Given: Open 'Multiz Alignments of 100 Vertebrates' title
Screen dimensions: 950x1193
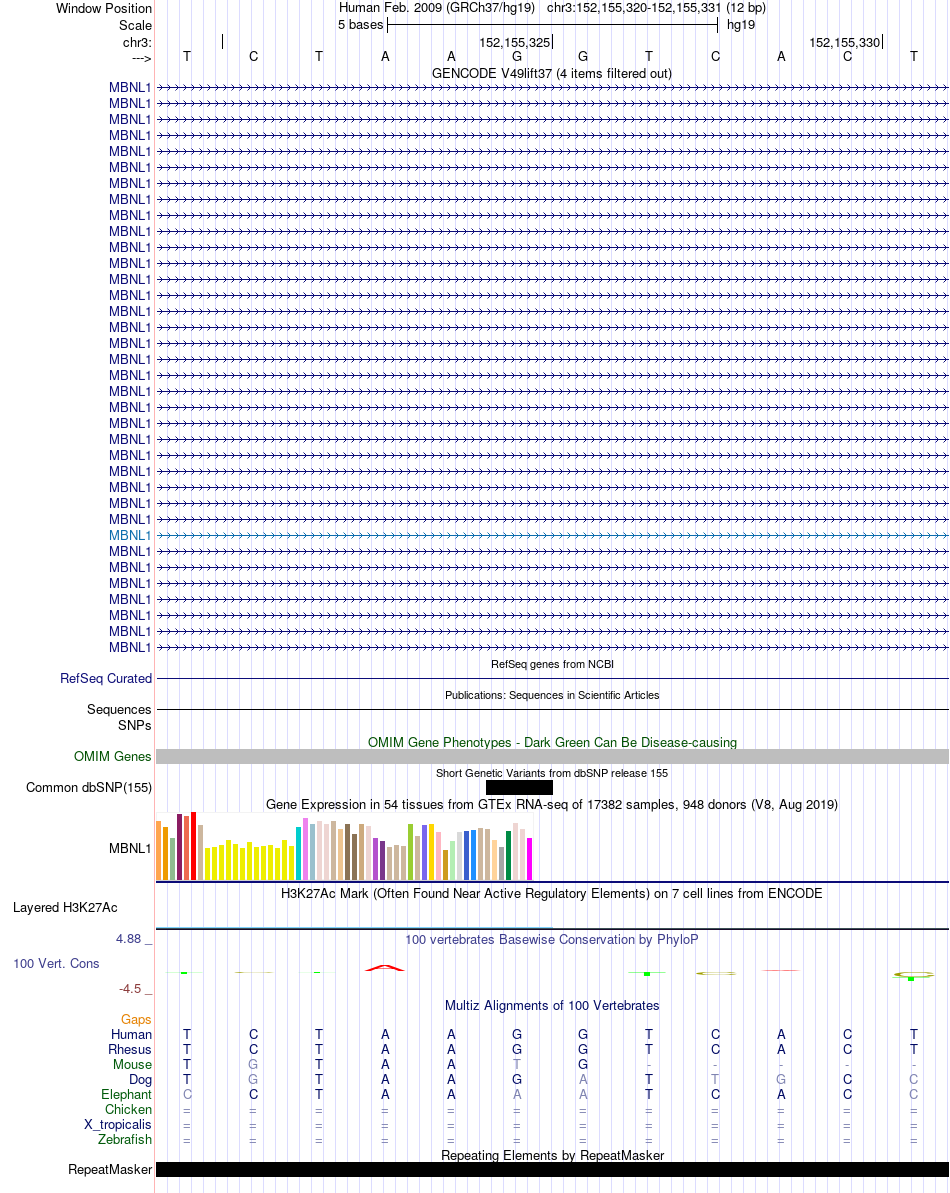Looking at the screenshot, I should pos(552,1006).
